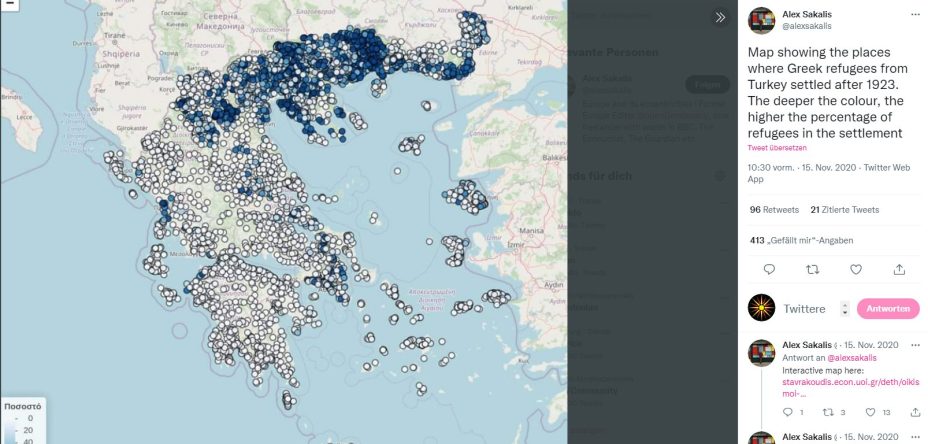The height and width of the screenshot is (444, 928).
Task: Share the main tweet via share icon
Action: pos(899,269)
